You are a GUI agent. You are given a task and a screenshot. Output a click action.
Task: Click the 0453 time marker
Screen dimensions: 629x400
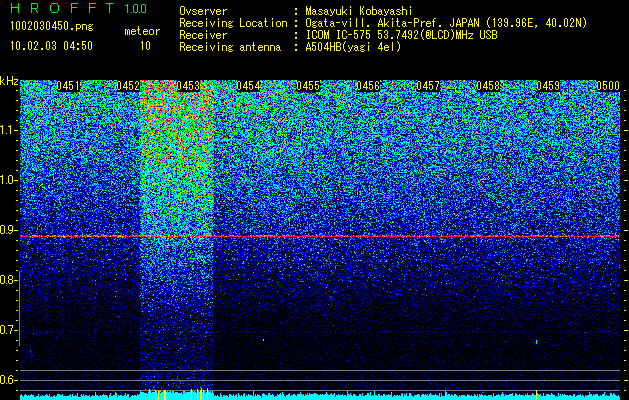tap(188, 86)
